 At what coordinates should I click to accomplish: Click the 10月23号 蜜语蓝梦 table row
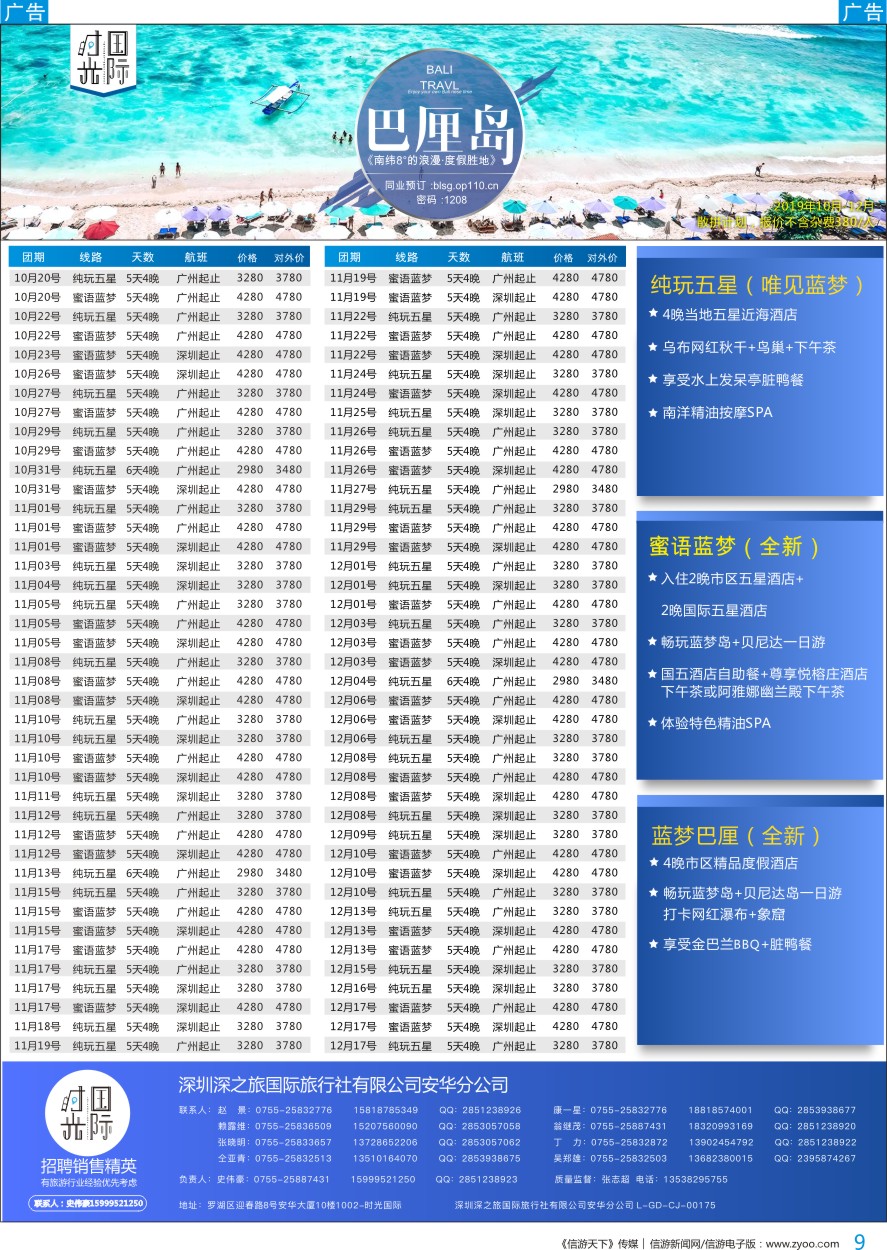point(160,355)
